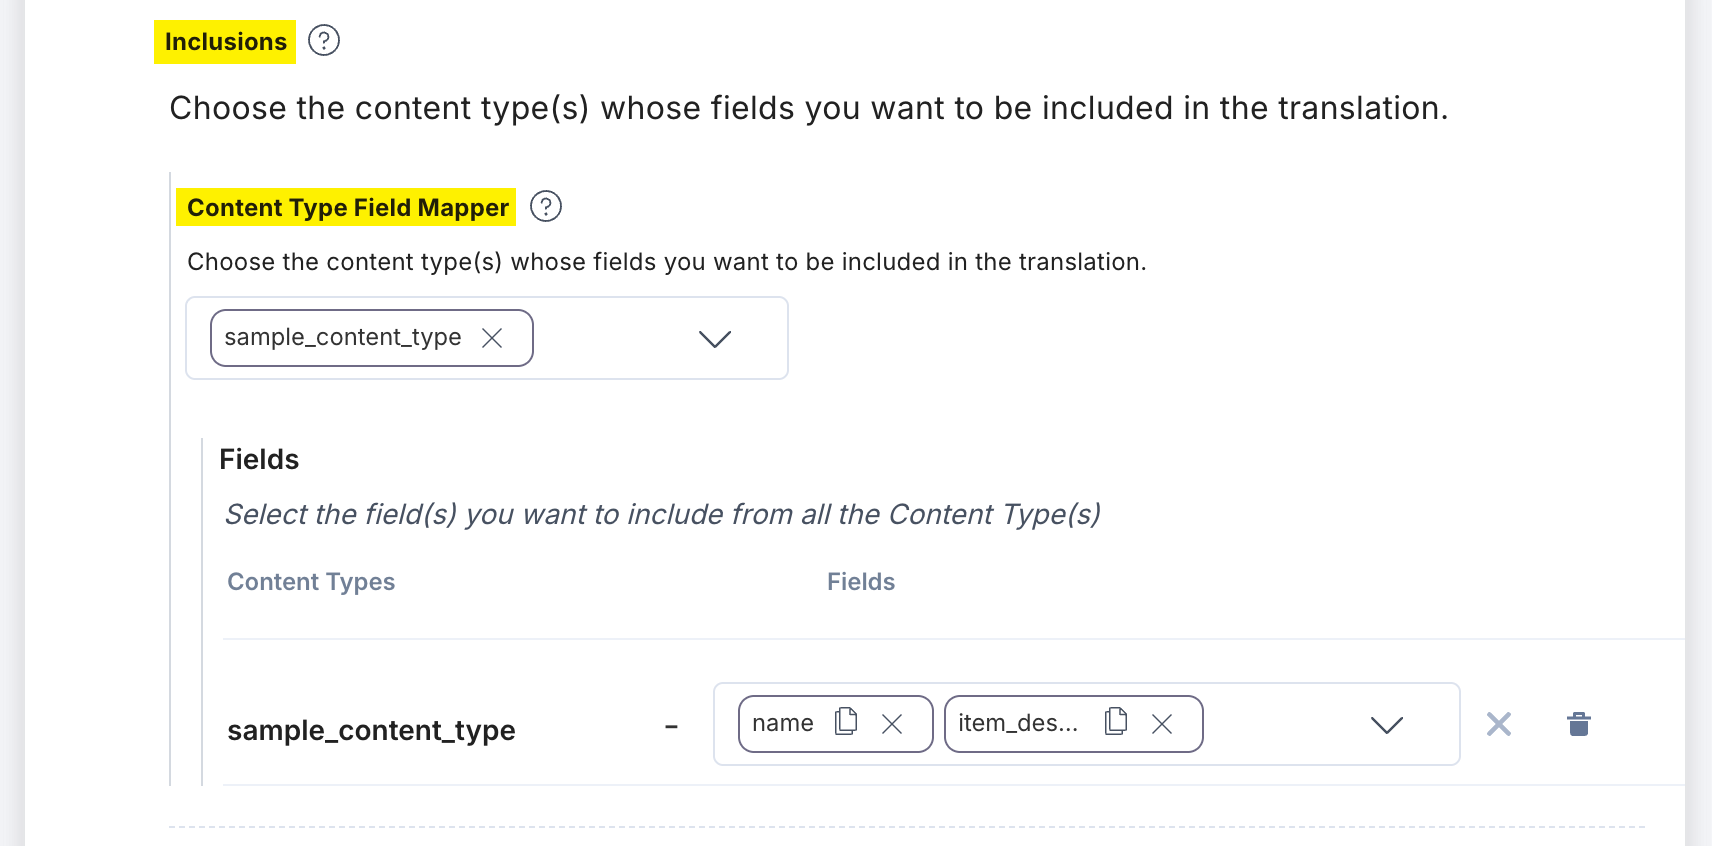Copy the name field tag
This screenshot has height=846, width=1712.
click(846, 721)
